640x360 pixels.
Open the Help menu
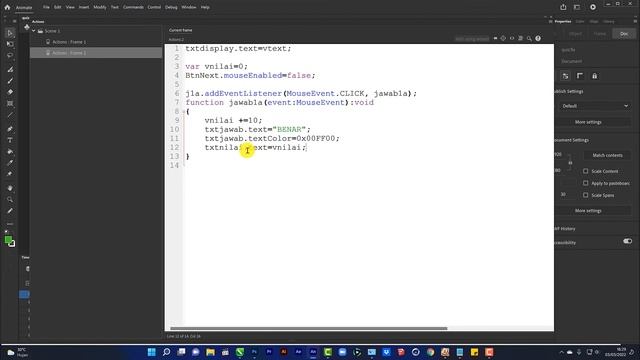pos(205,7)
